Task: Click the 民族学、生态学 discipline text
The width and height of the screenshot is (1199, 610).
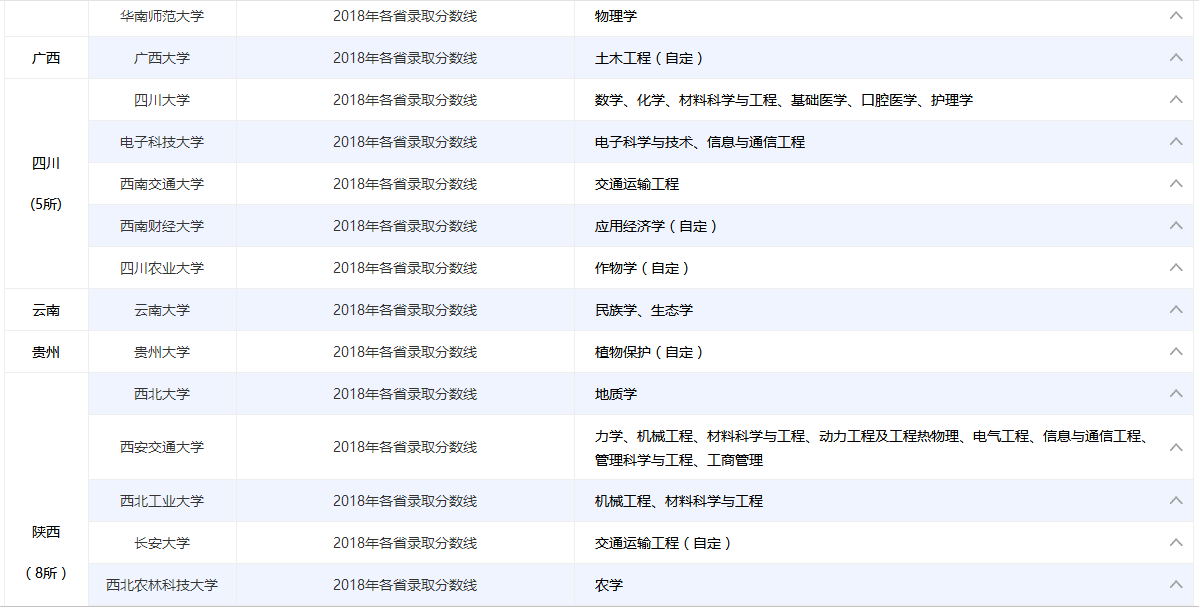Action: (x=644, y=310)
